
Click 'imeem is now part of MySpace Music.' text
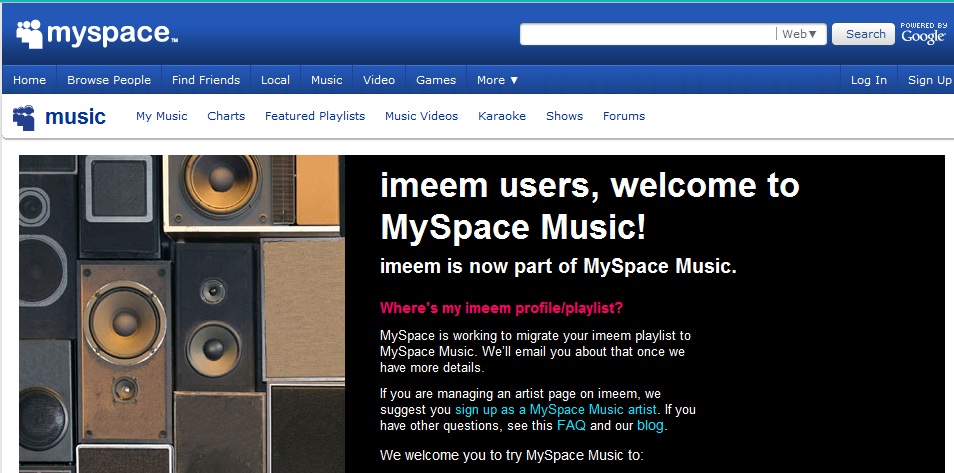pyautogui.click(x=558, y=266)
